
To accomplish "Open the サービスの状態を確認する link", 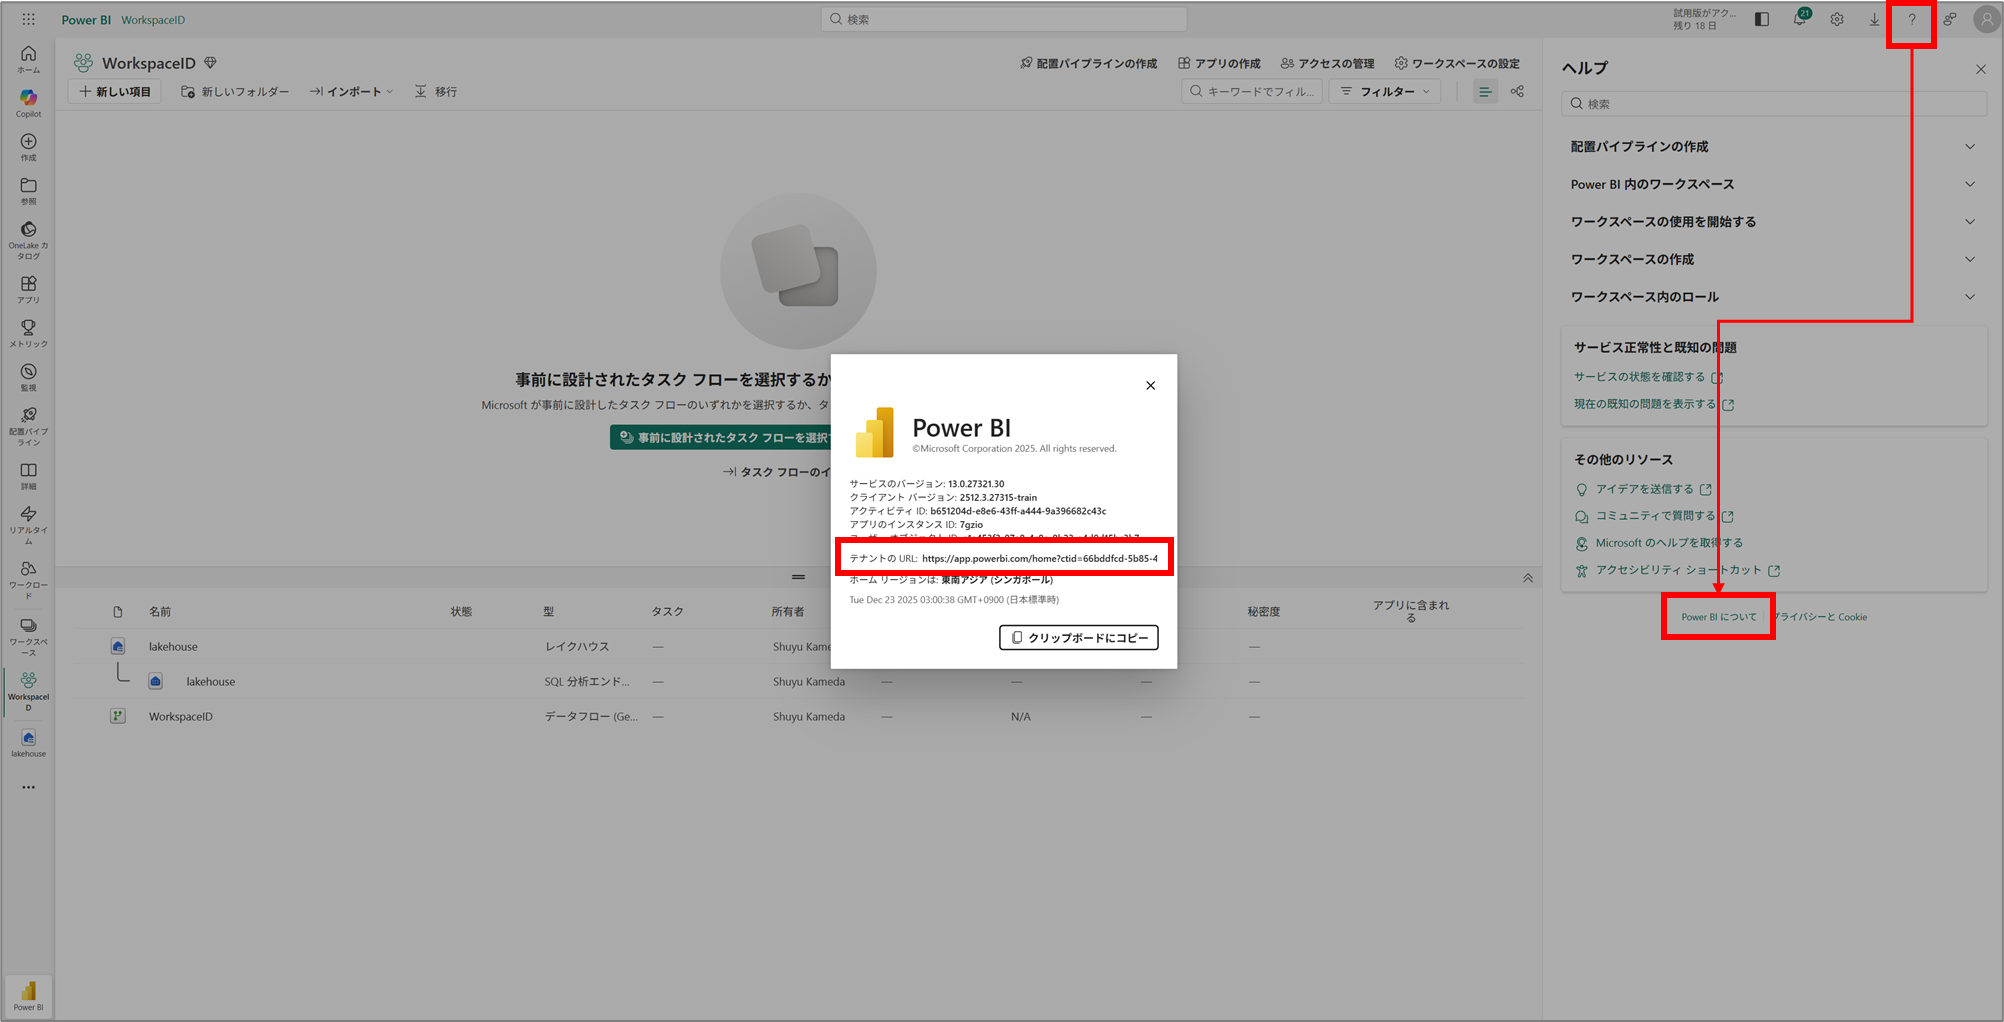I will (x=1640, y=377).
